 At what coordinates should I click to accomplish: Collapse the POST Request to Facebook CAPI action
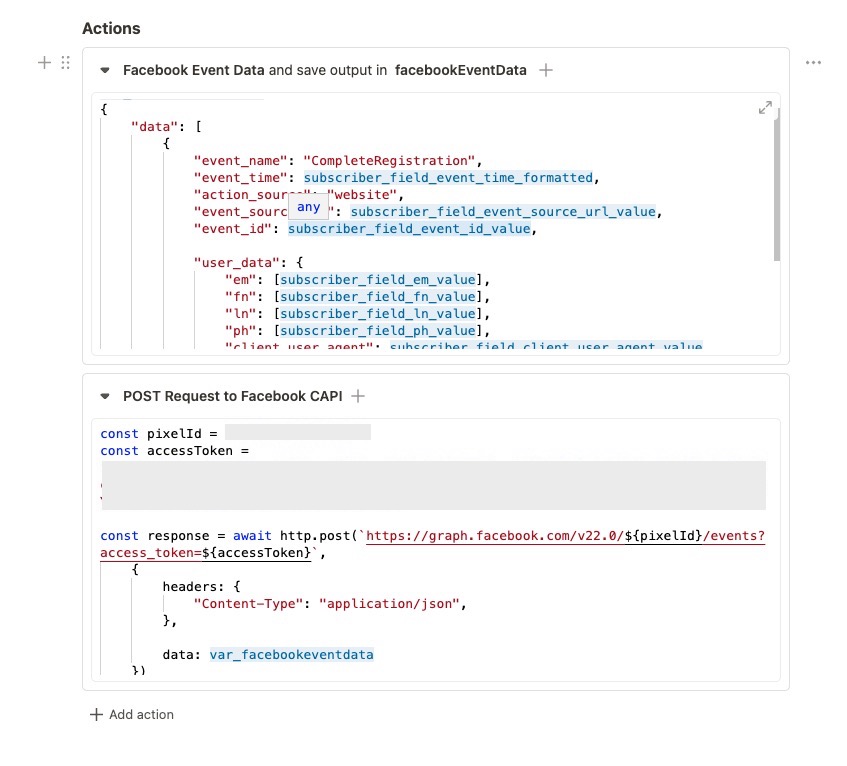(x=105, y=396)
